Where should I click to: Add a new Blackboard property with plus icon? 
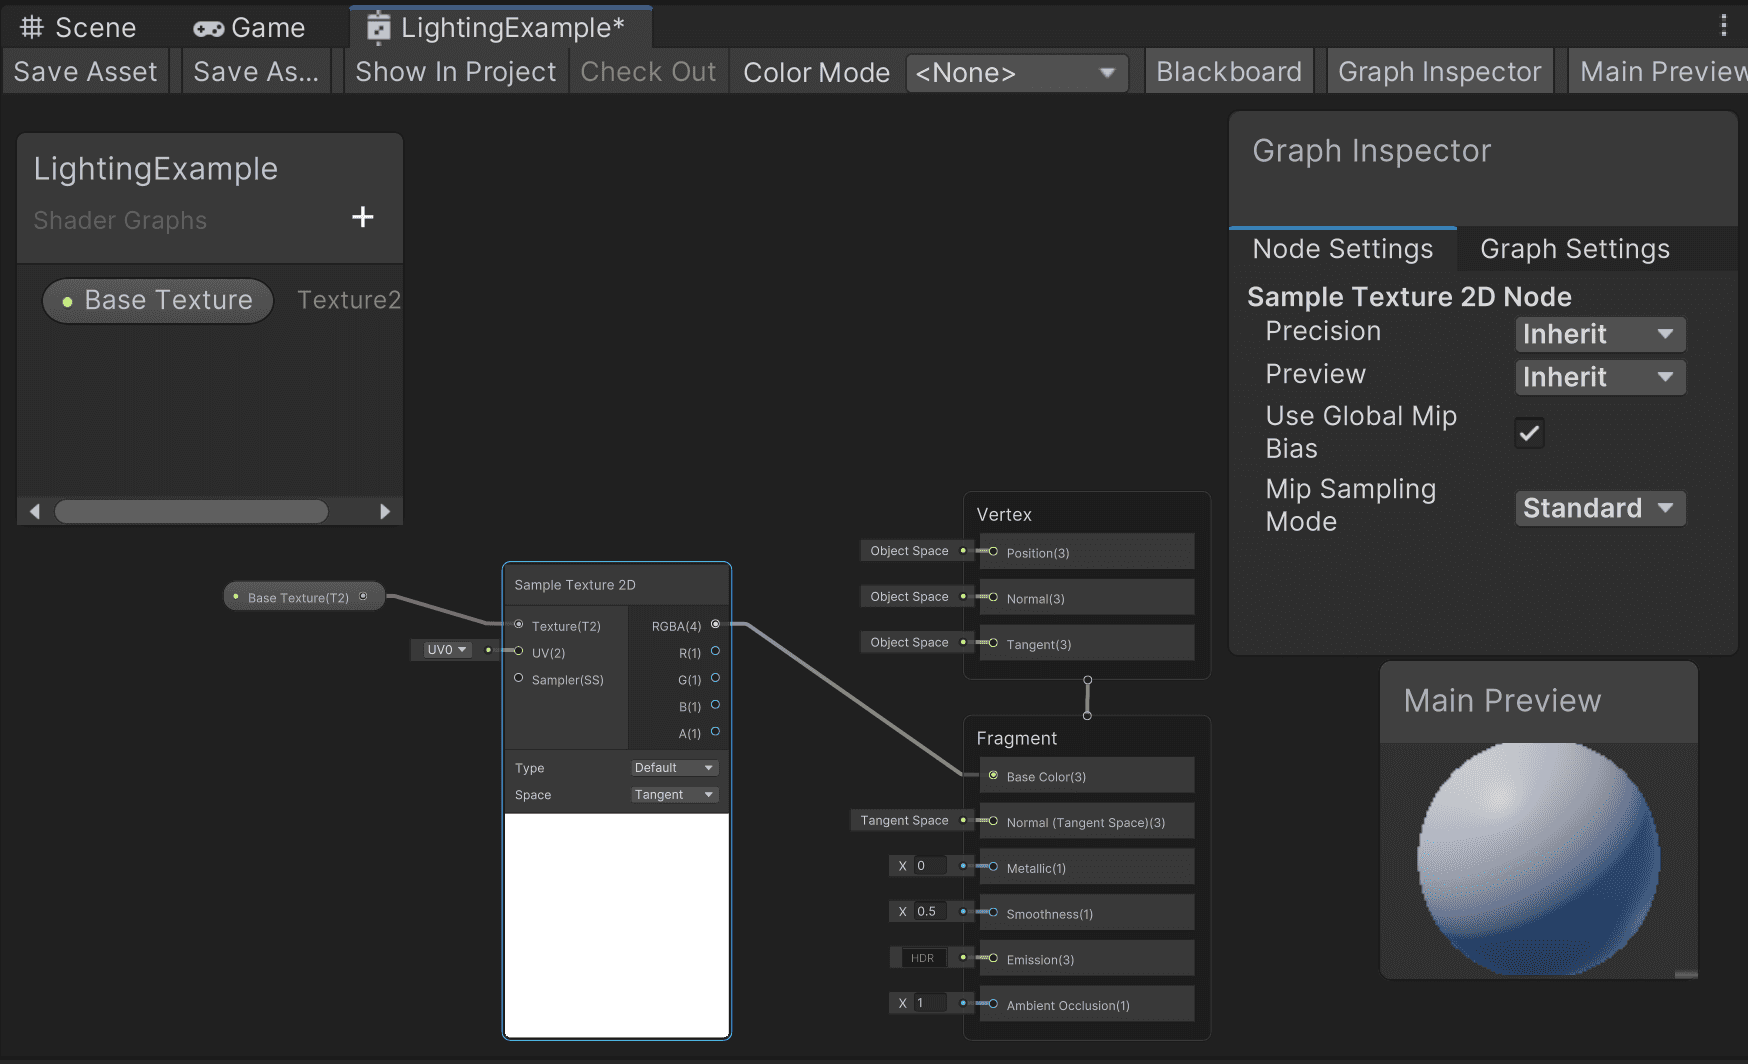[362, 217]
